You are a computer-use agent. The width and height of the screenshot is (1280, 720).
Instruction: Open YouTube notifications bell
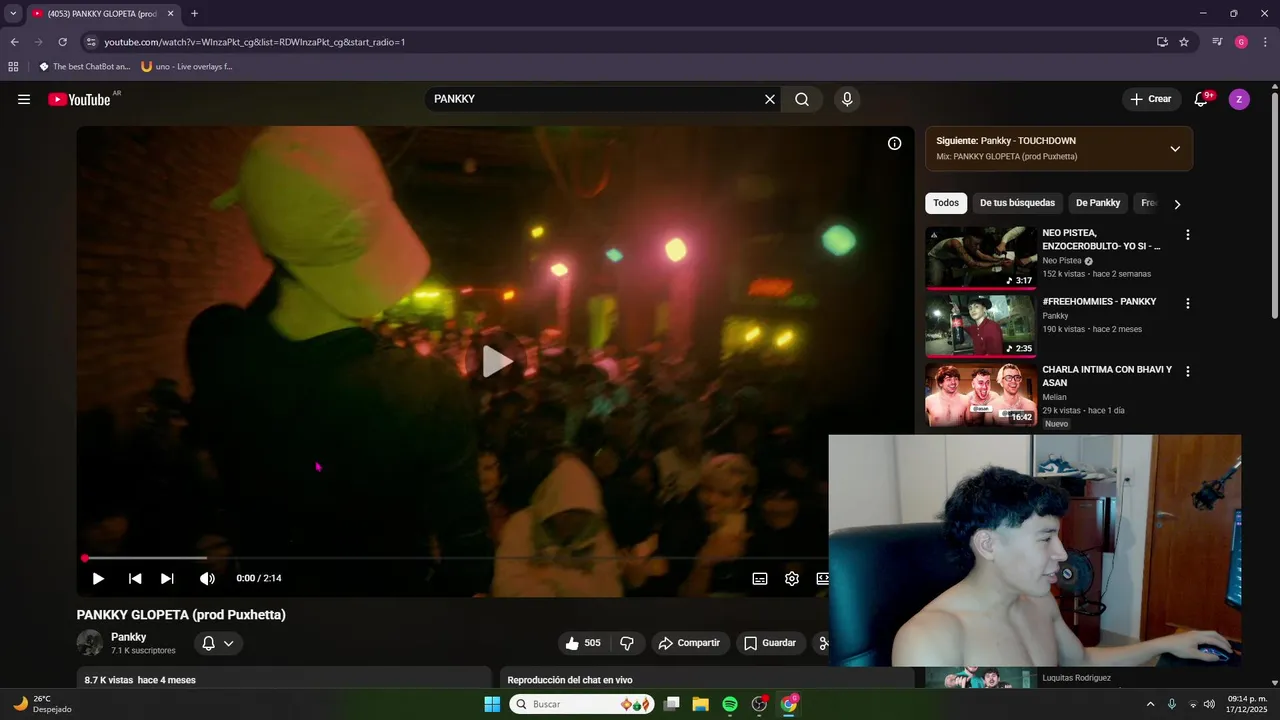tap(1201, 99)
